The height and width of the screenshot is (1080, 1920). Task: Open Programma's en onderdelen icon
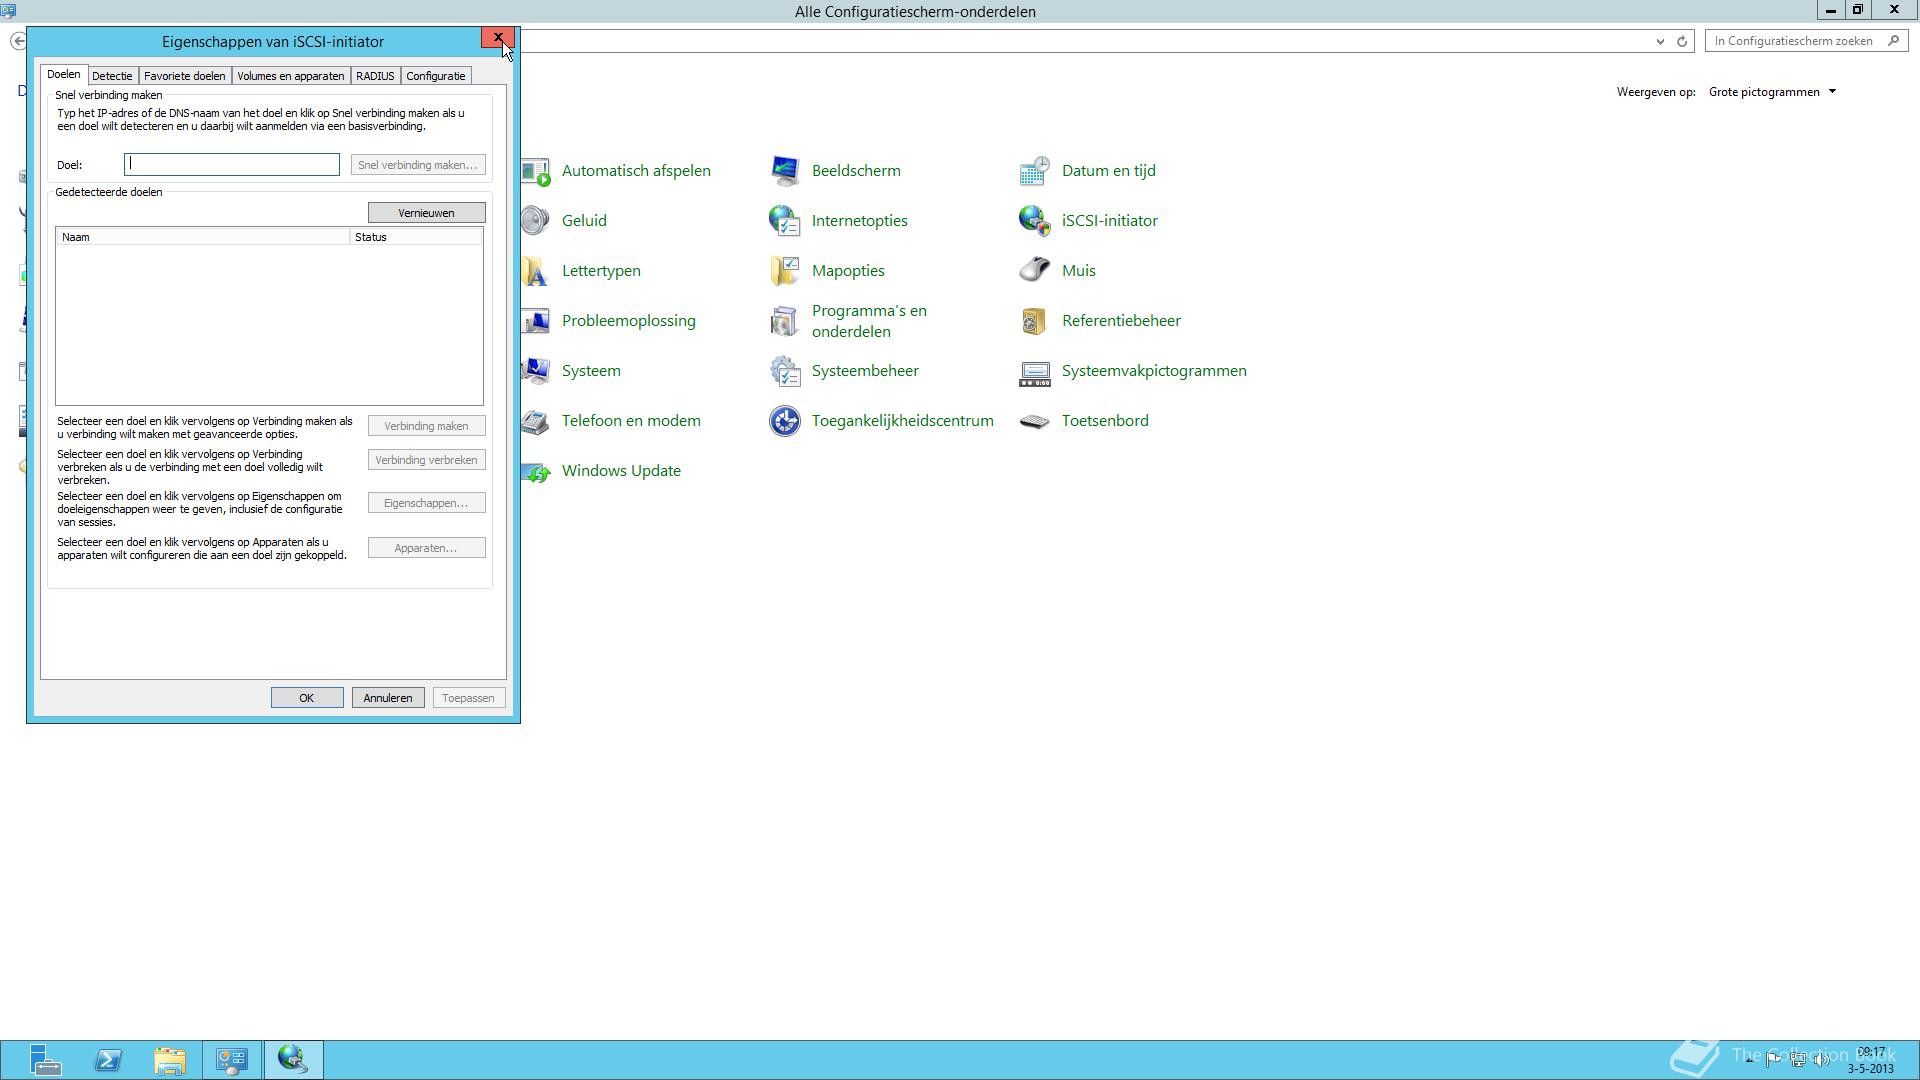pyautogui.click(x=785, y=321)
